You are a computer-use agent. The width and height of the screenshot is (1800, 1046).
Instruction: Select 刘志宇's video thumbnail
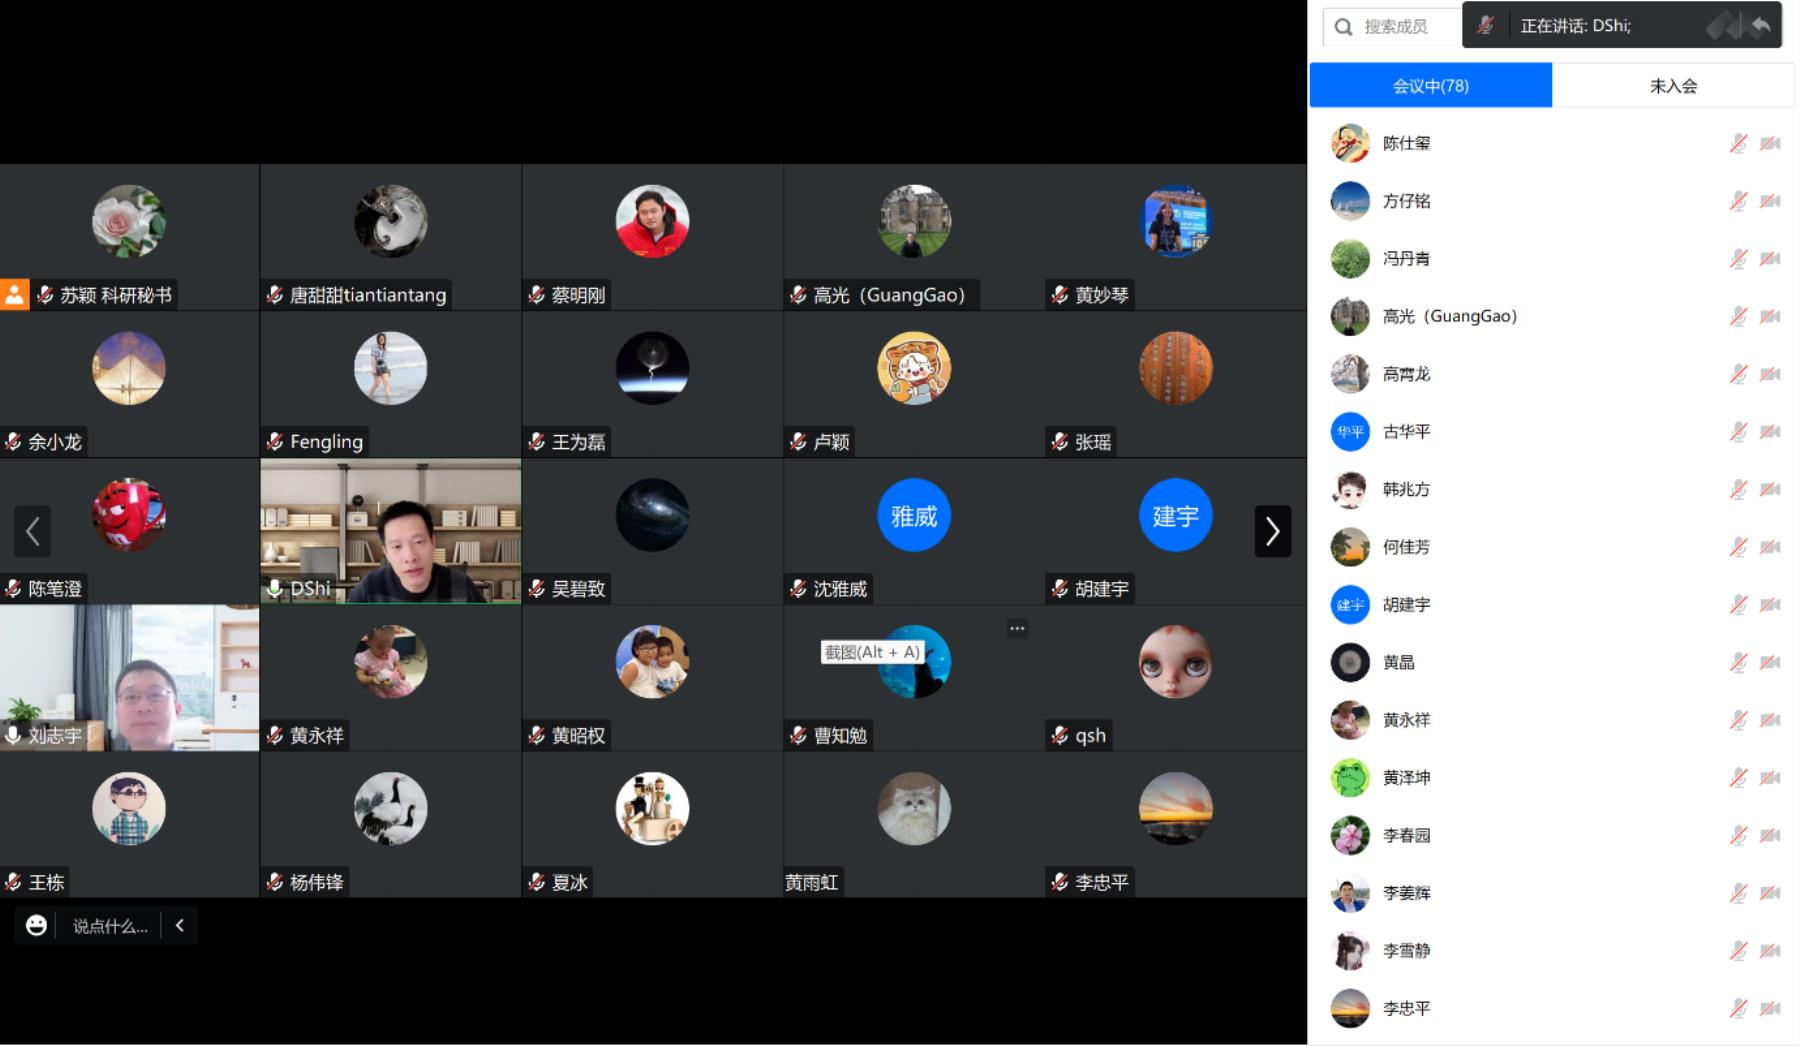click(x=130, y=678)
